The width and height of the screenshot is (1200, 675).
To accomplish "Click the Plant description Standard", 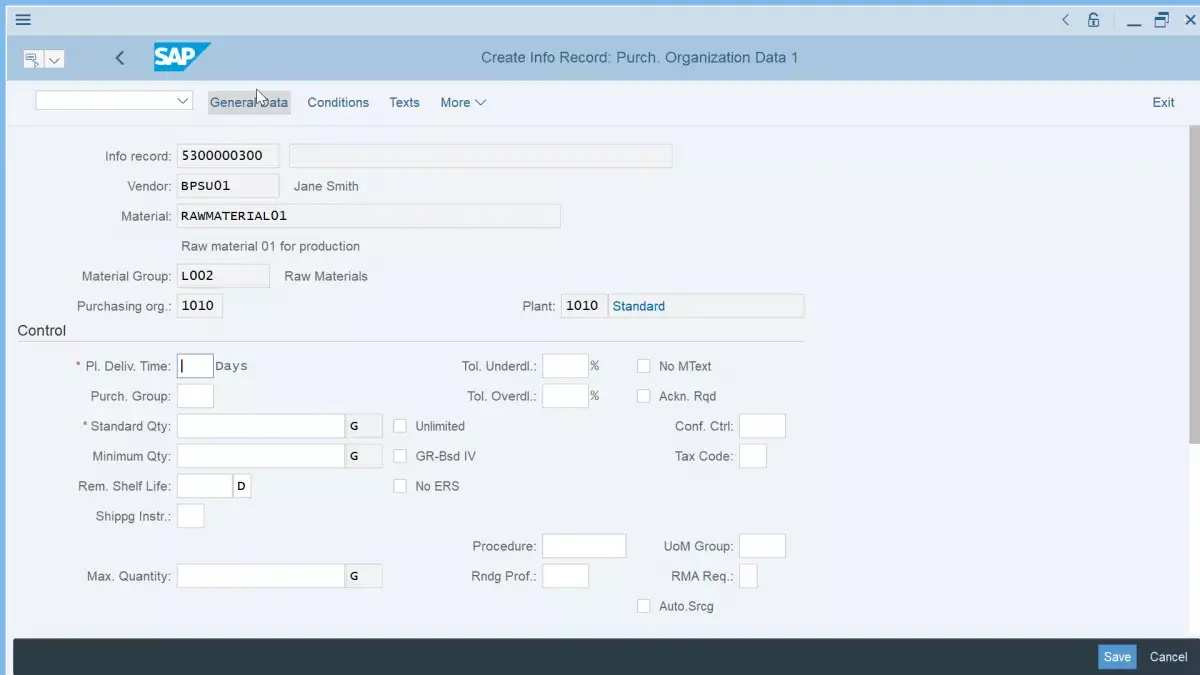I will point(706,306).
